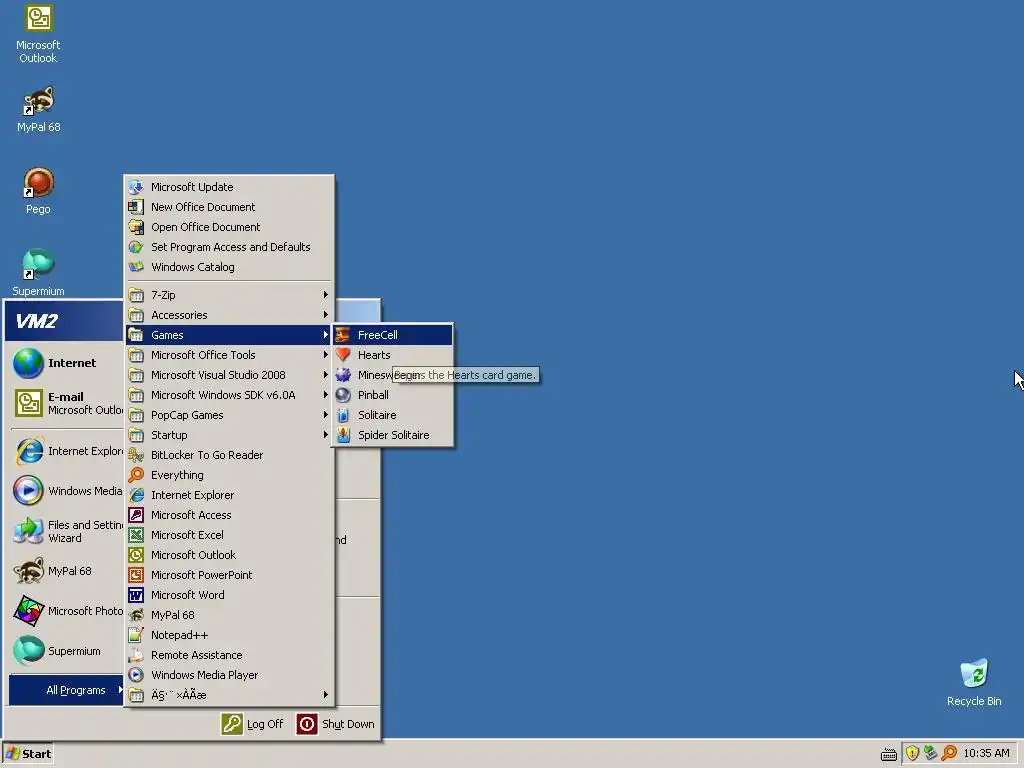Click the Everything magnifier tray icon
This screenshot has width=1024, height=768.
click(949, 754)
